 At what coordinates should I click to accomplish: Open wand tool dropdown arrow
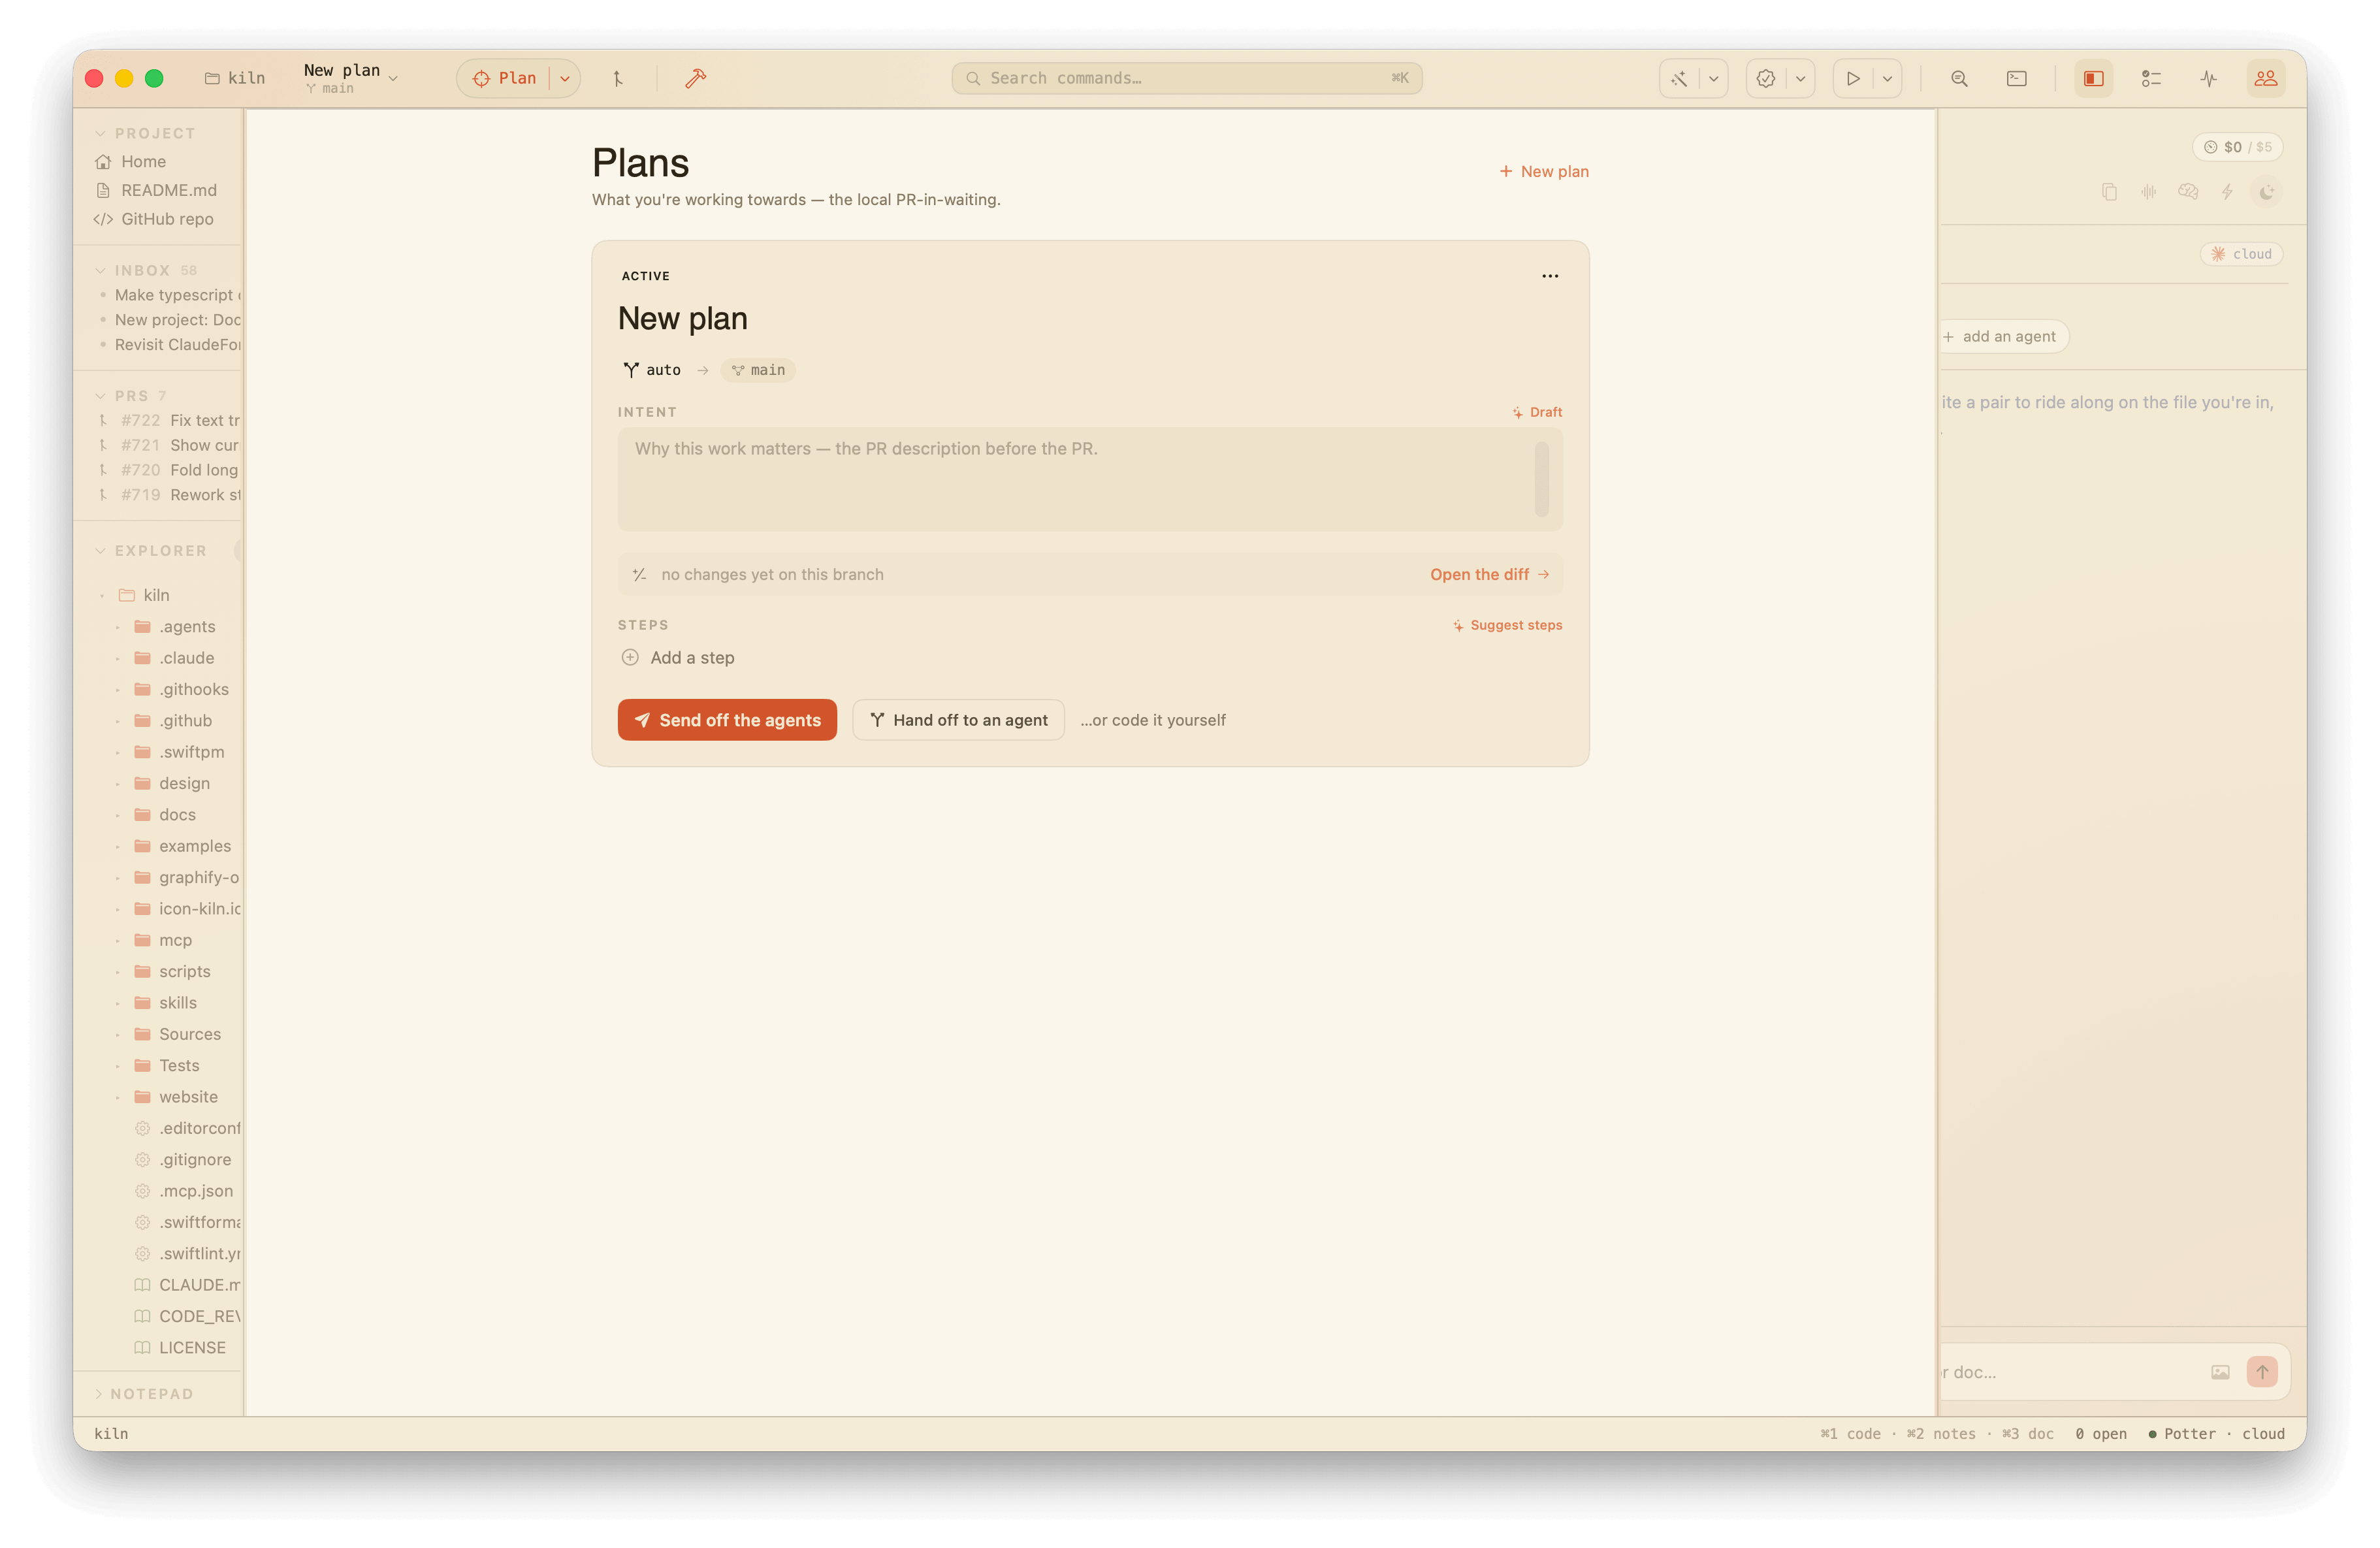pyautogui.click(x=1714, y=78)
